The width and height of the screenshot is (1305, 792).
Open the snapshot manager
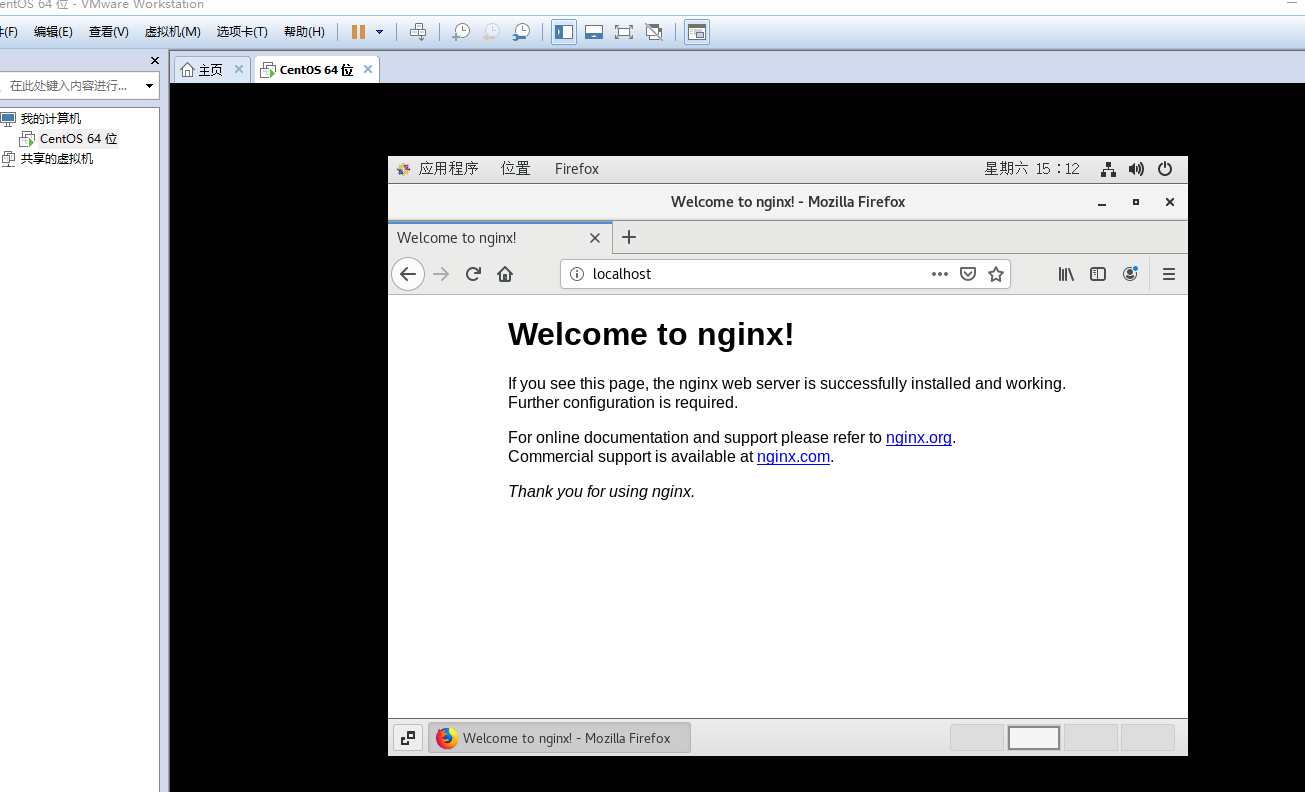pyautogui.click(x=522, y=32)
